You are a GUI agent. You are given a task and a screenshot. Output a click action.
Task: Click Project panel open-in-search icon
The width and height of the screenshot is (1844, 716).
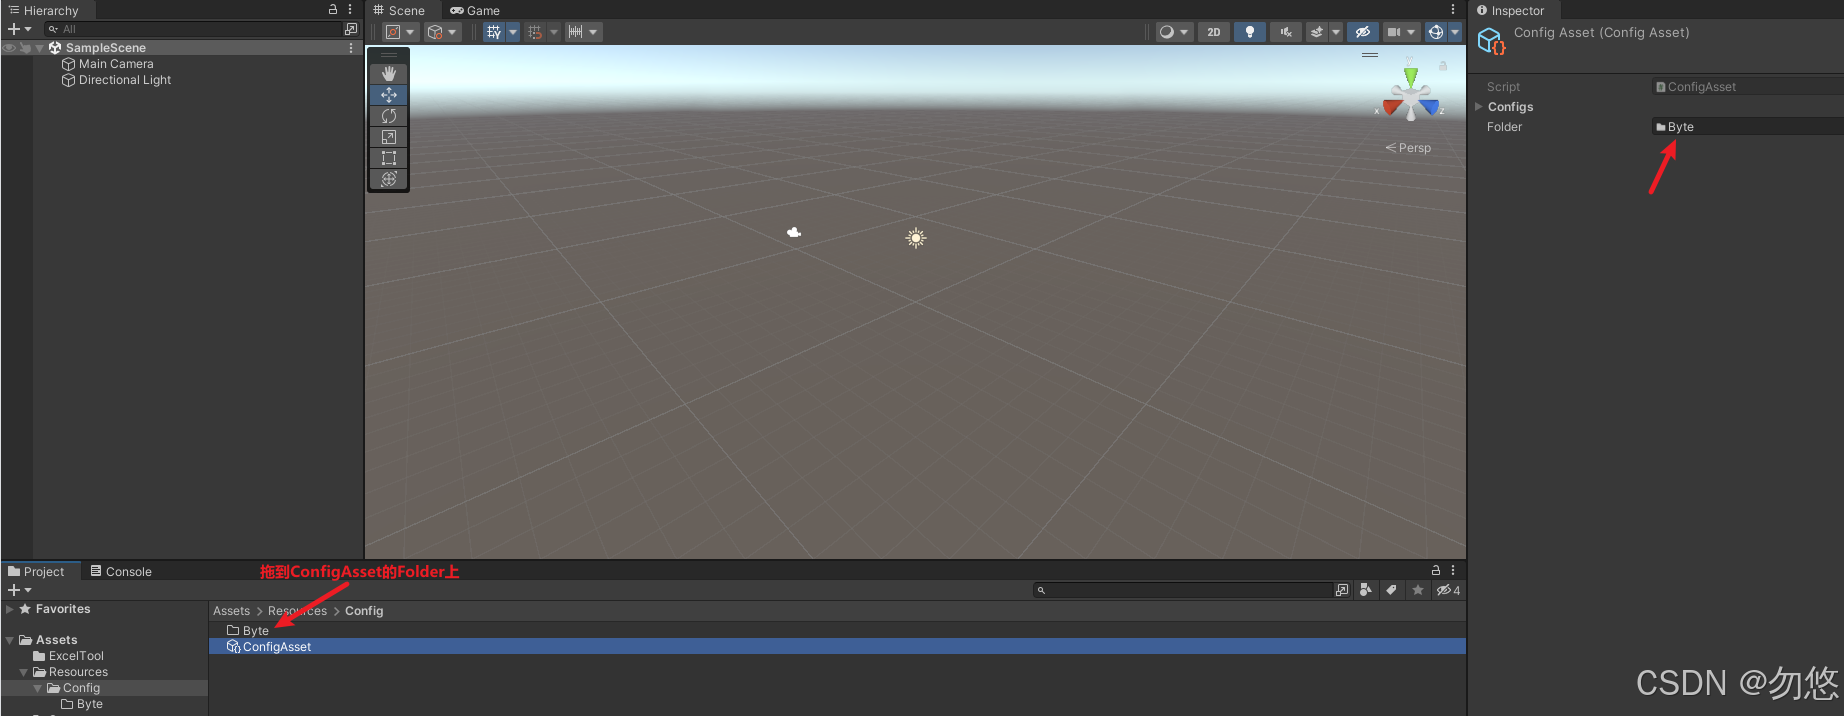1342,590
